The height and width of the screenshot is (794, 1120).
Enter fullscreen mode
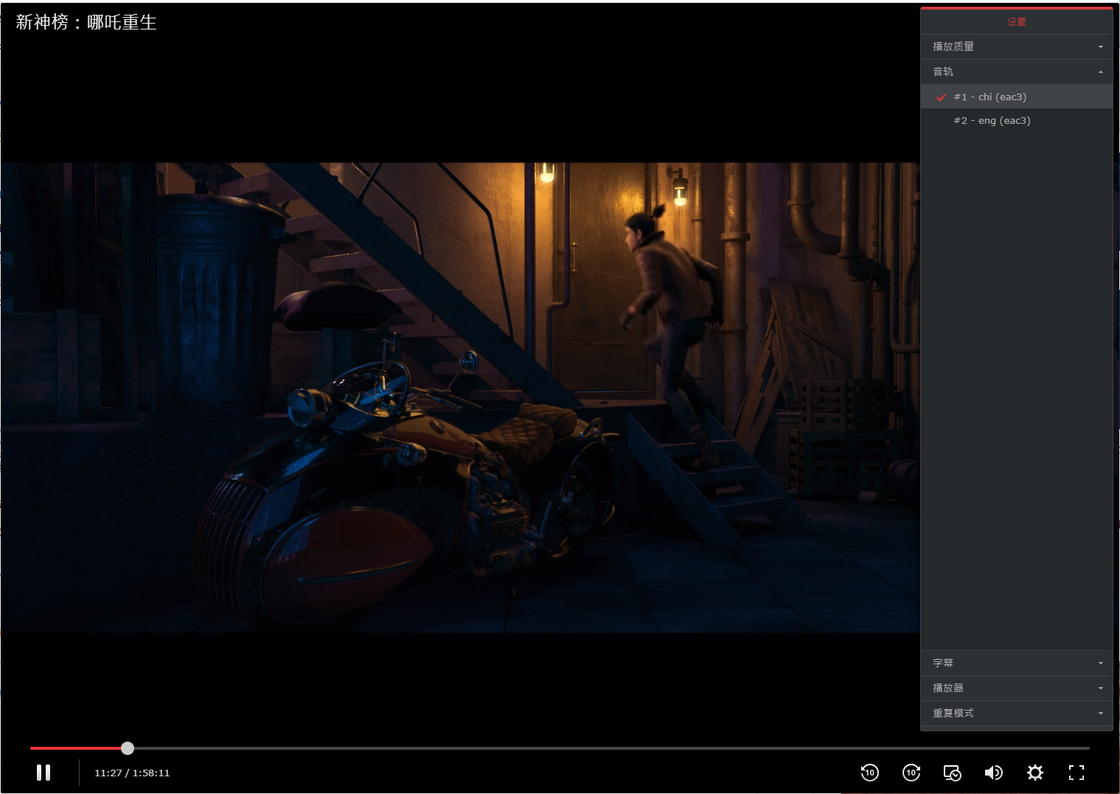(x=1076, y=773)
